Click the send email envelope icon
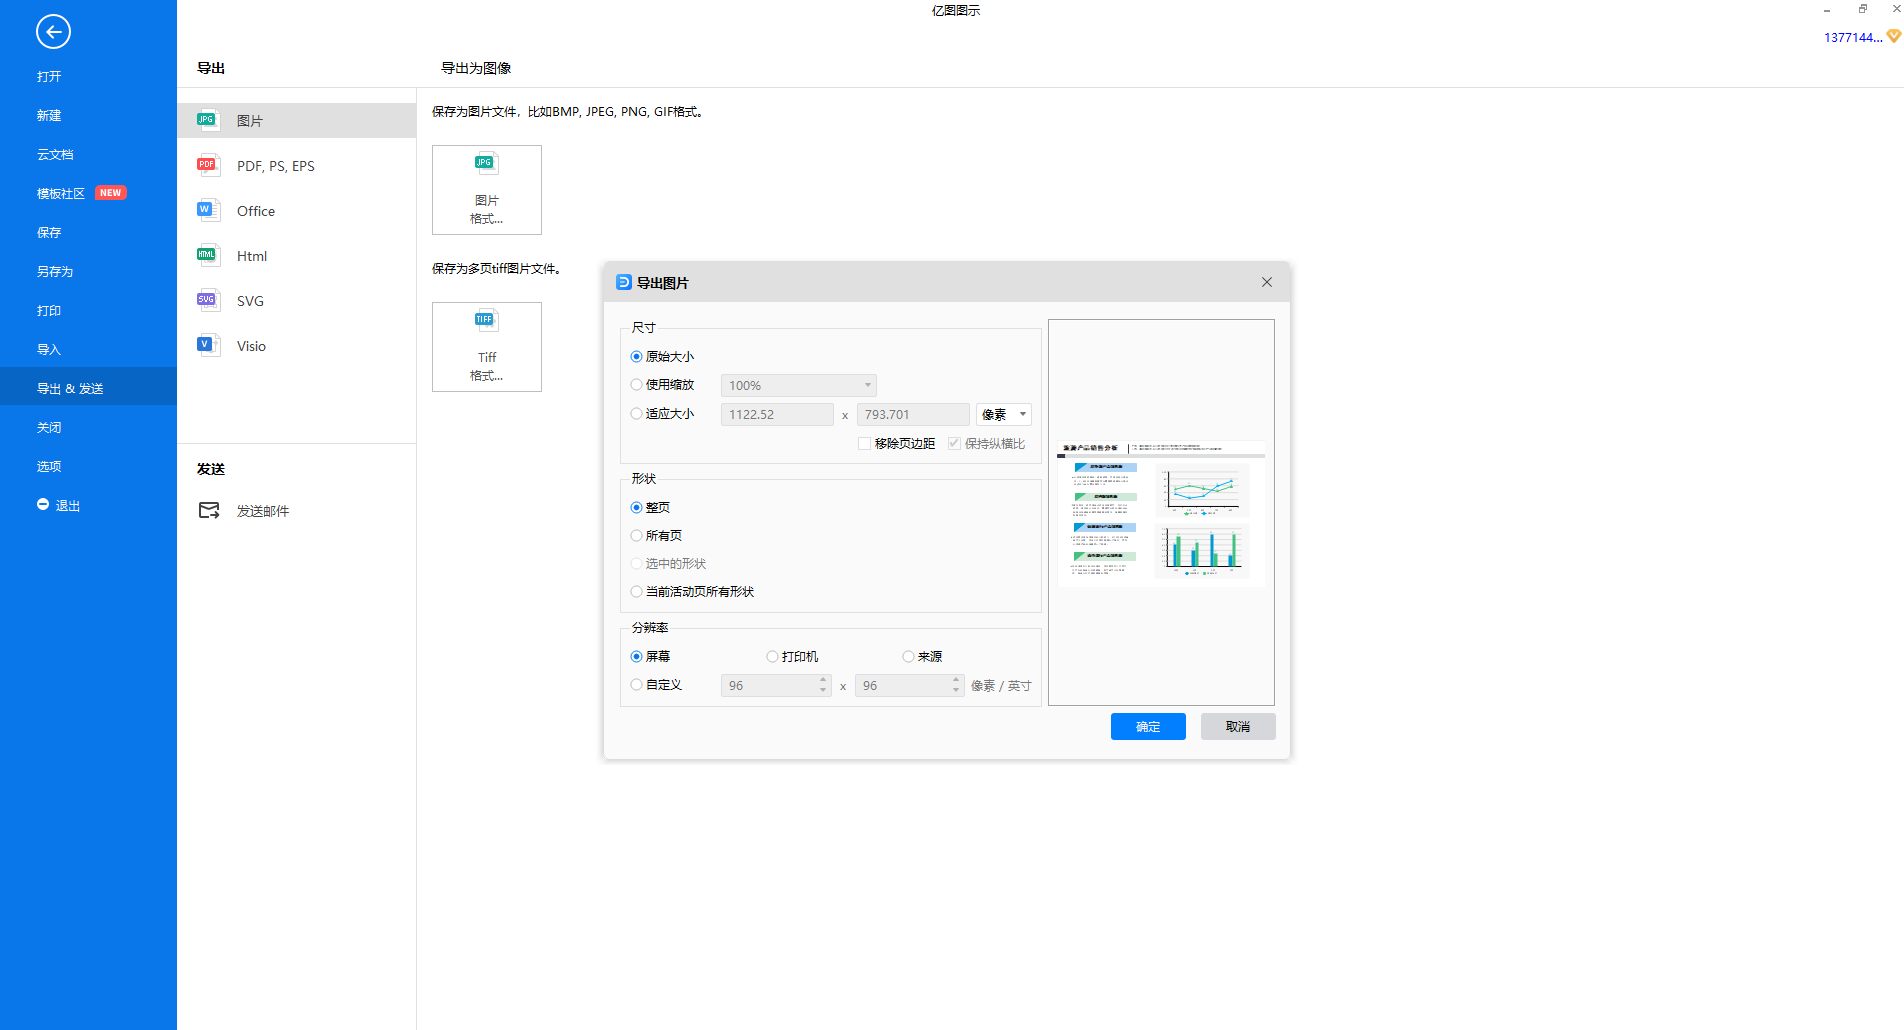This screenshot has height=1030, width=1904. click(209, 511)
